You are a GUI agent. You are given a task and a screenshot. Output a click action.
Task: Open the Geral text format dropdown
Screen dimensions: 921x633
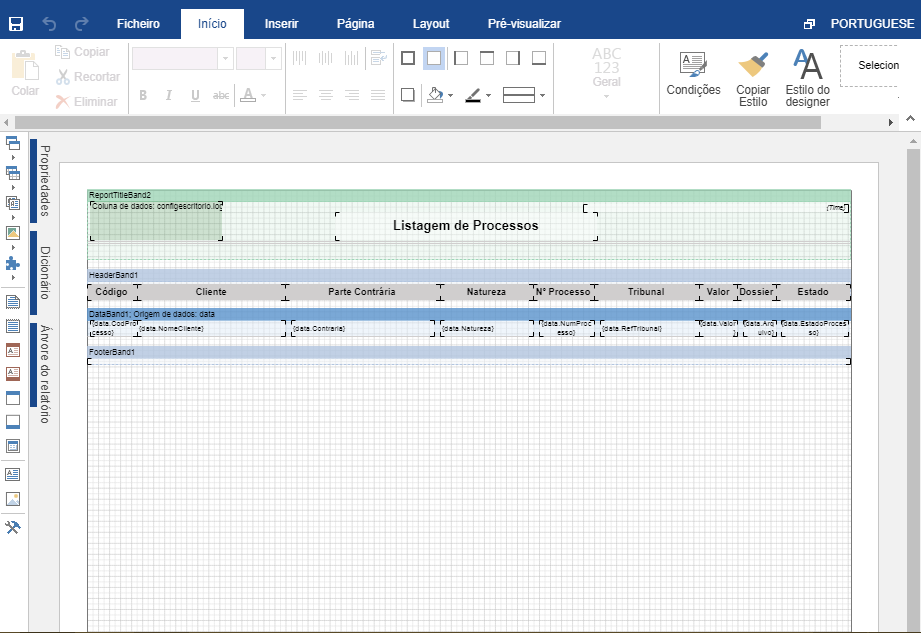coord(606,74)
